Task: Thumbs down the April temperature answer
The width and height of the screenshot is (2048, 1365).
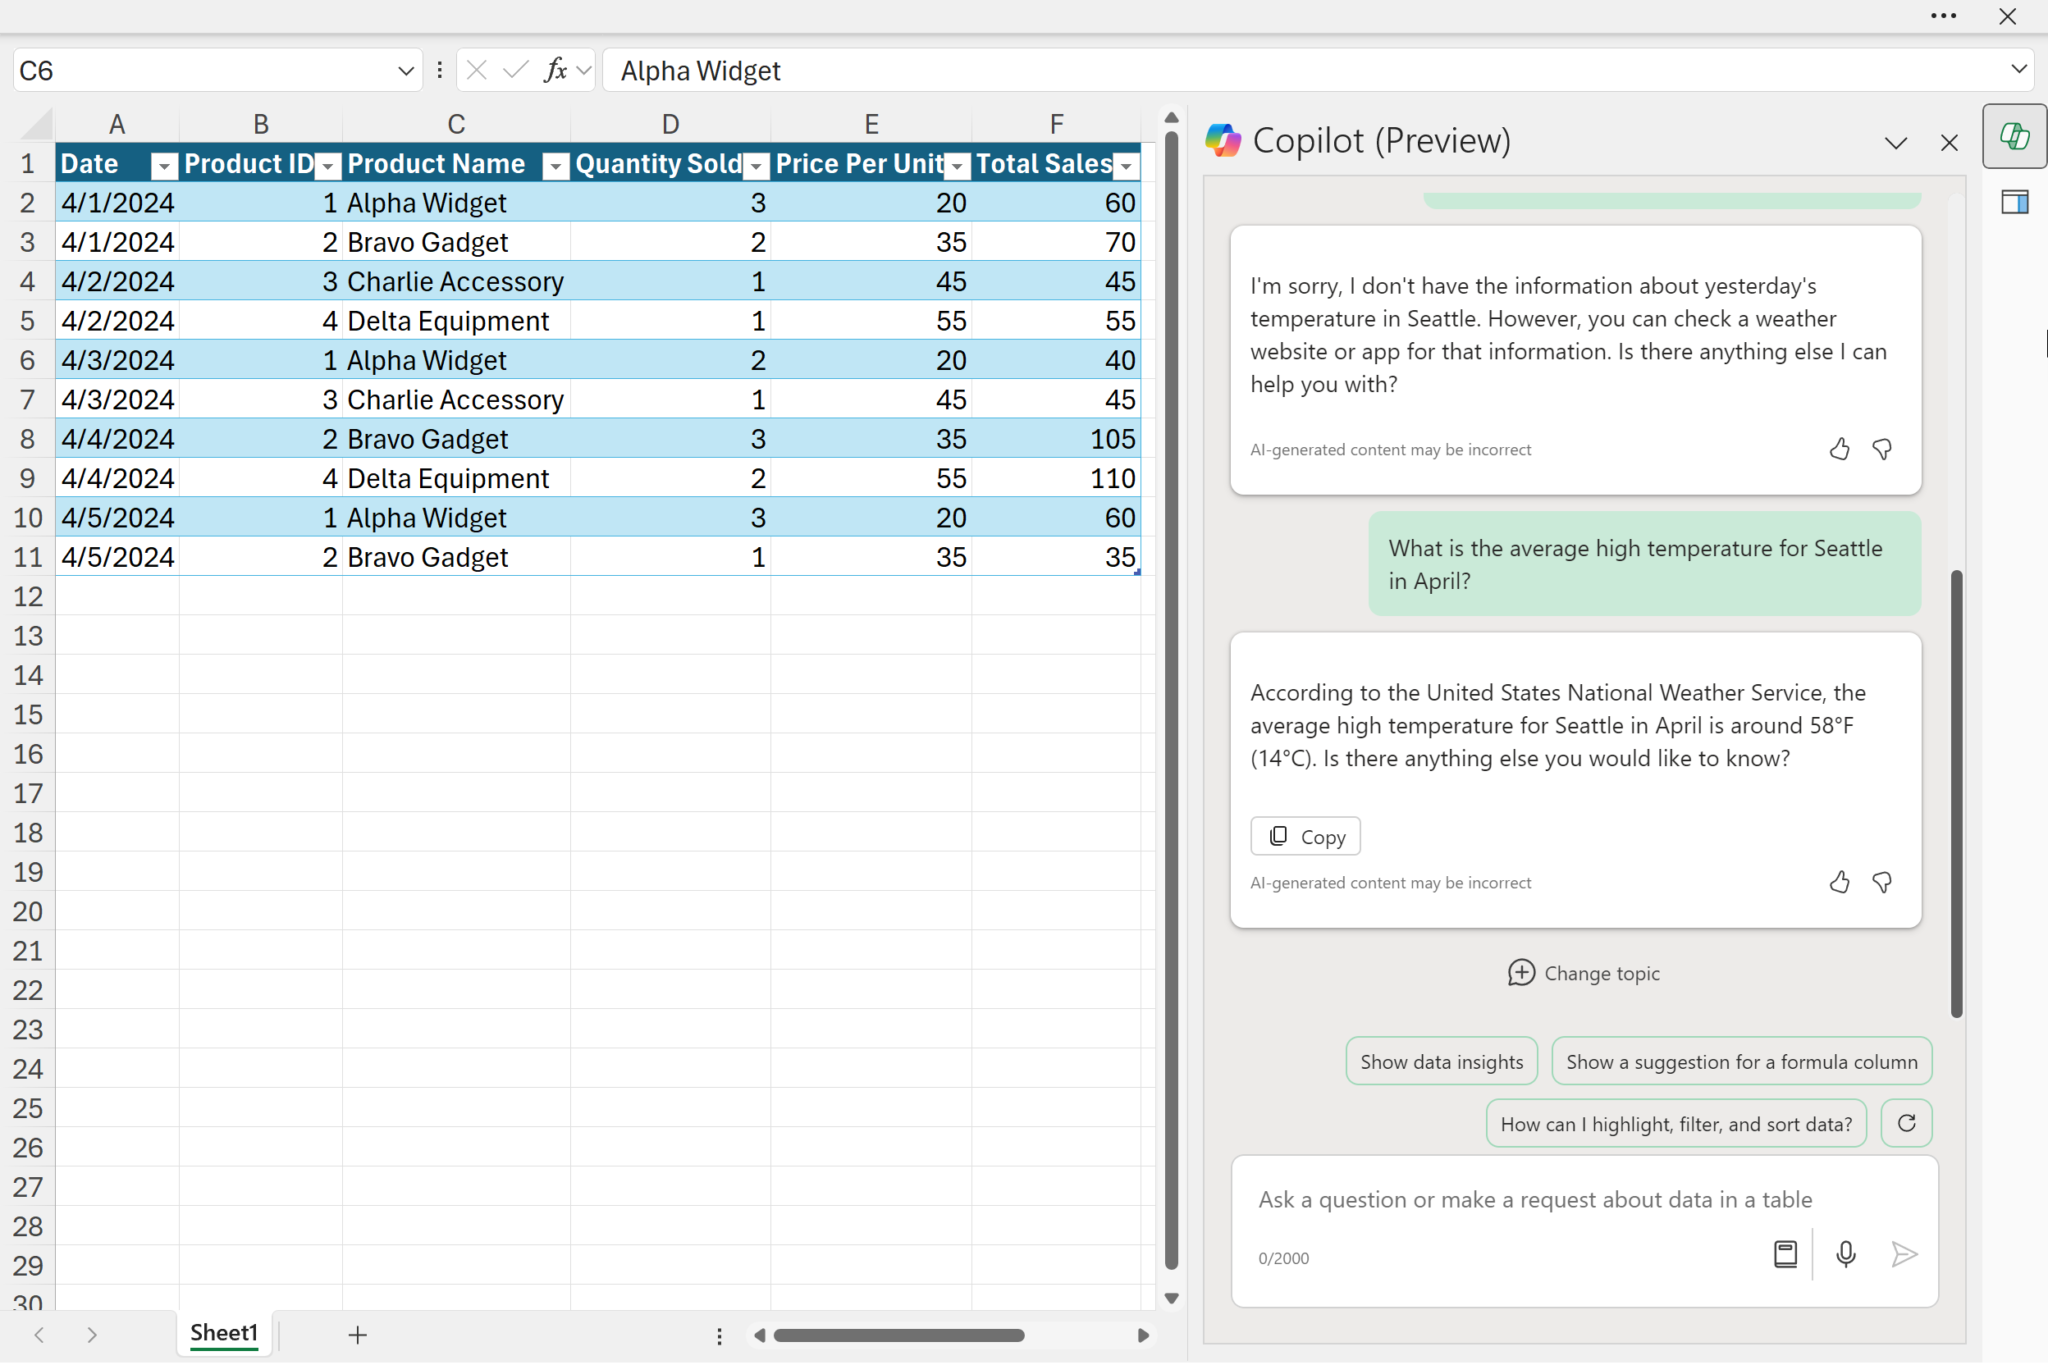Action: (1882, 882)
